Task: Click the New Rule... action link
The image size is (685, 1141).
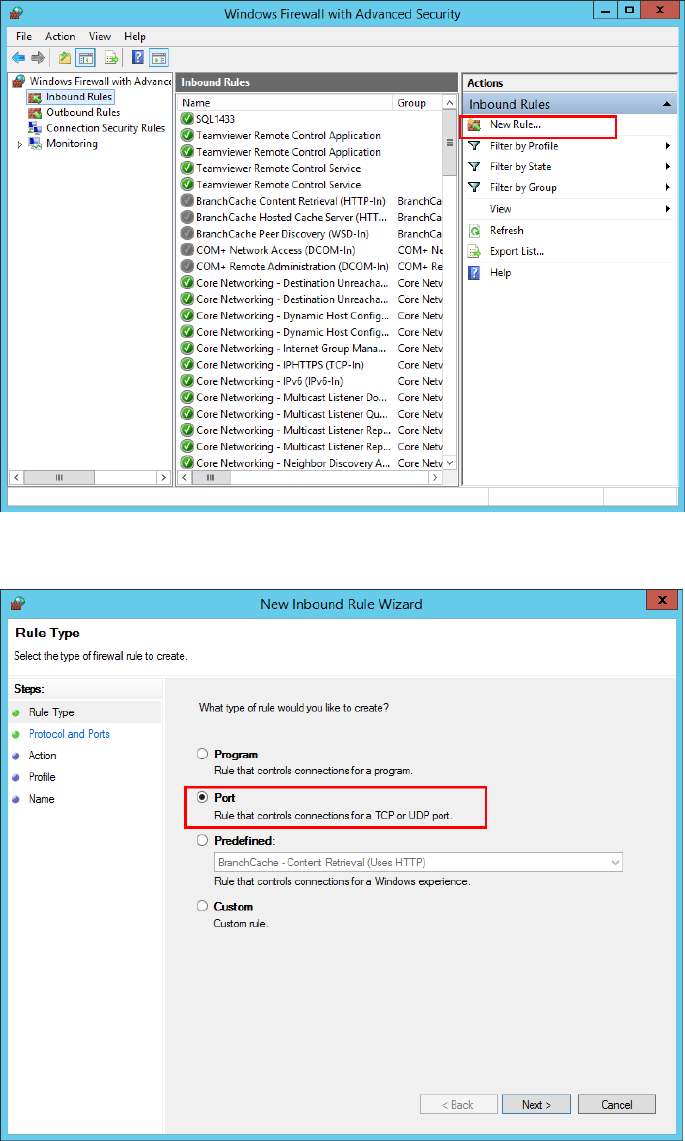Action: (x=515, y=125)
